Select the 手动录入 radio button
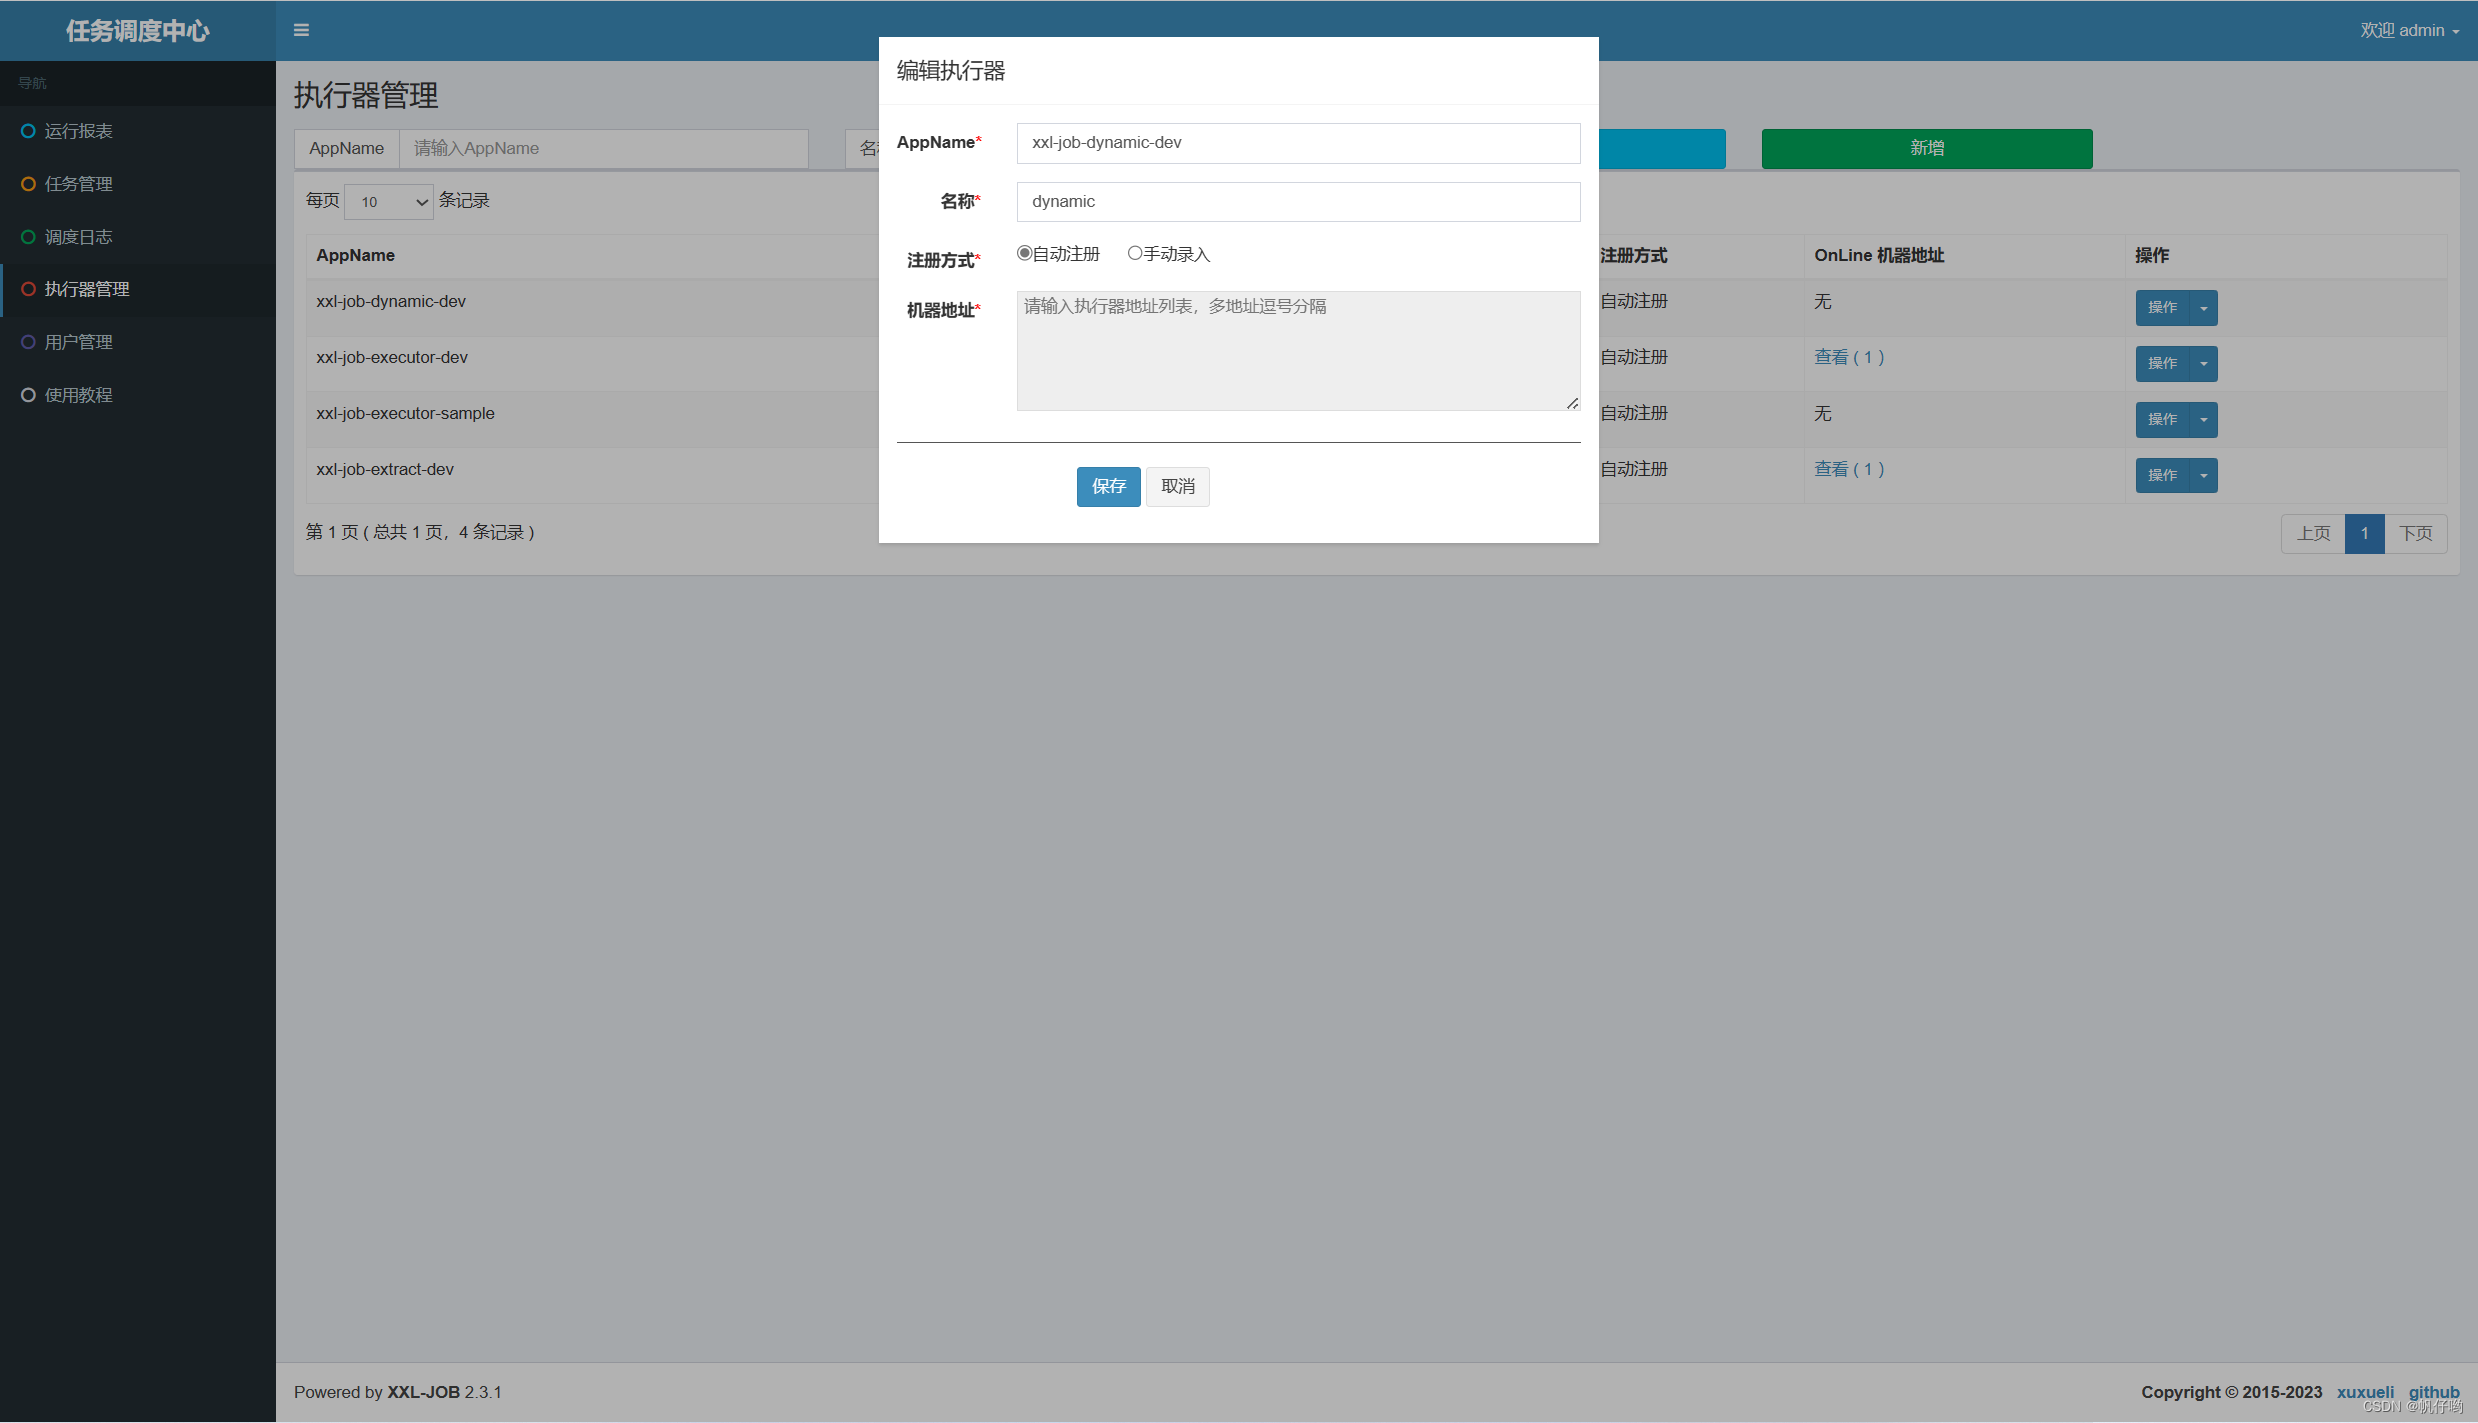Image resolution: width=2478 pixels, height=1423 pixels. pyautogui.click(x=1135, y=253)
